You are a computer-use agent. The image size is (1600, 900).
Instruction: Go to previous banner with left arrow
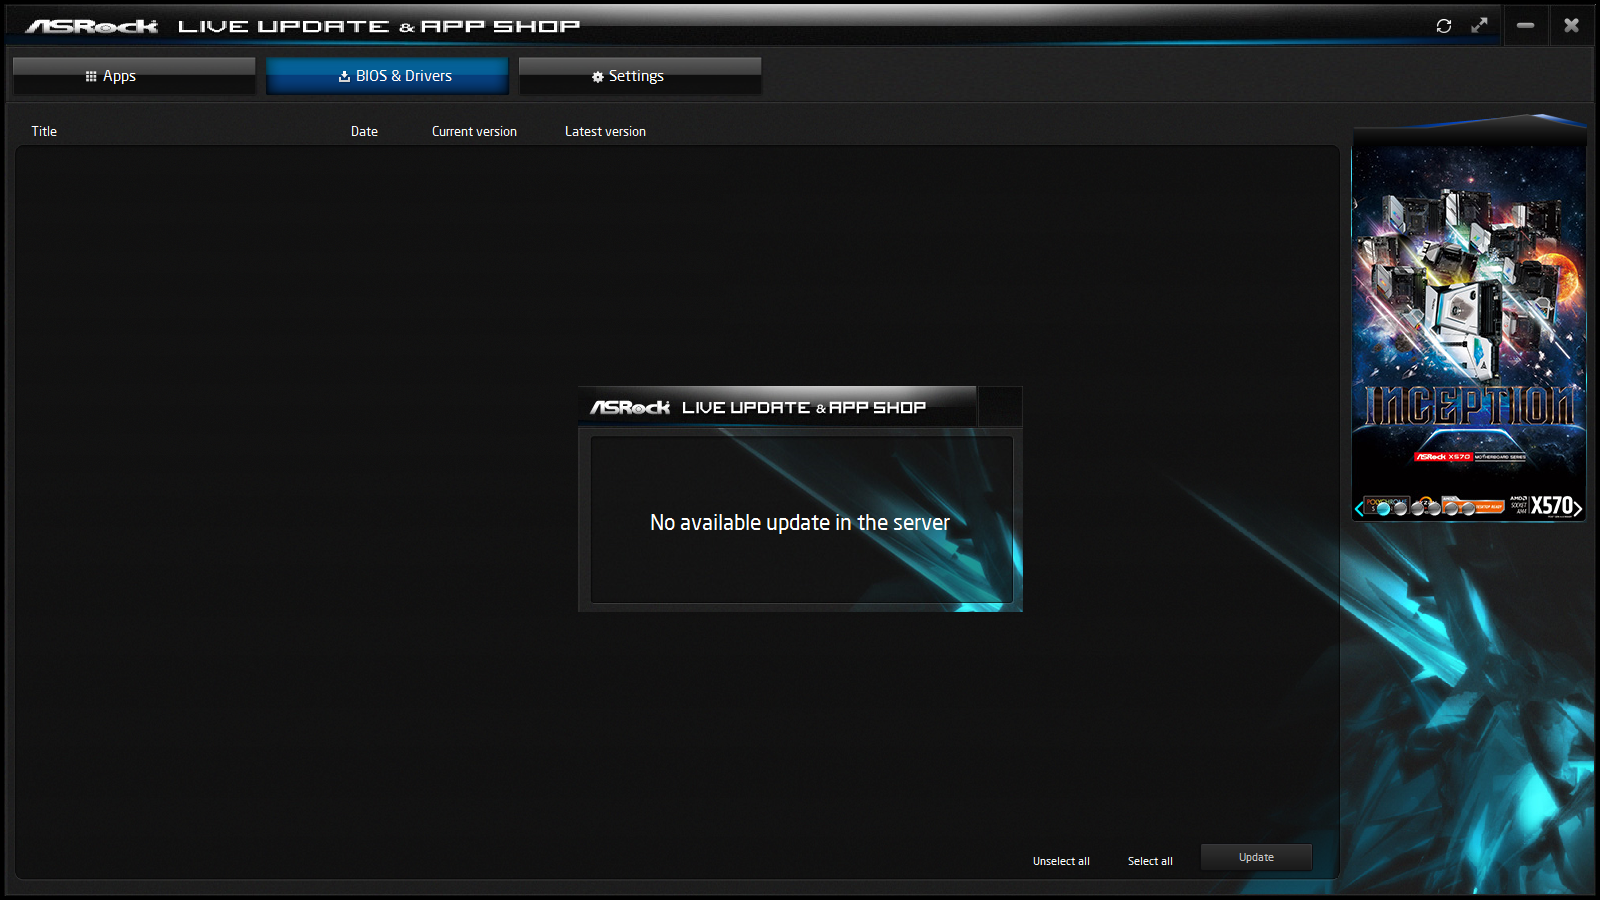1359,509
